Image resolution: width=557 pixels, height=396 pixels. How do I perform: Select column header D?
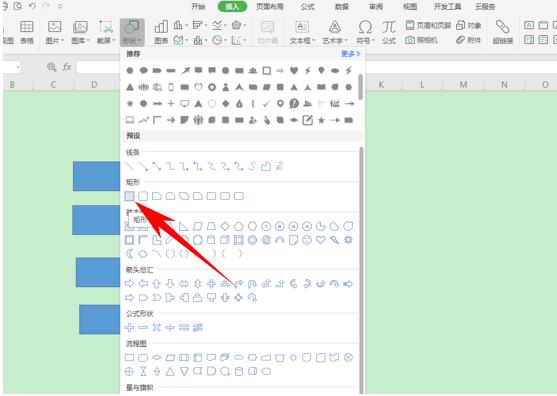(94, 85)
